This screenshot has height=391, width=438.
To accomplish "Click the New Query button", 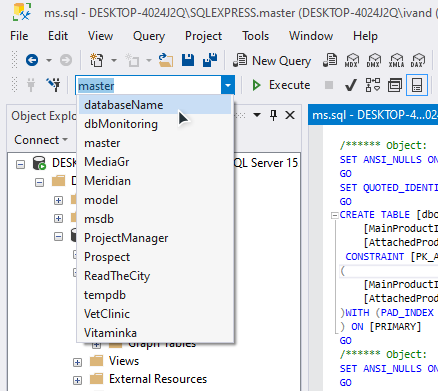I will pyautogui.click(x=272, y=61).
